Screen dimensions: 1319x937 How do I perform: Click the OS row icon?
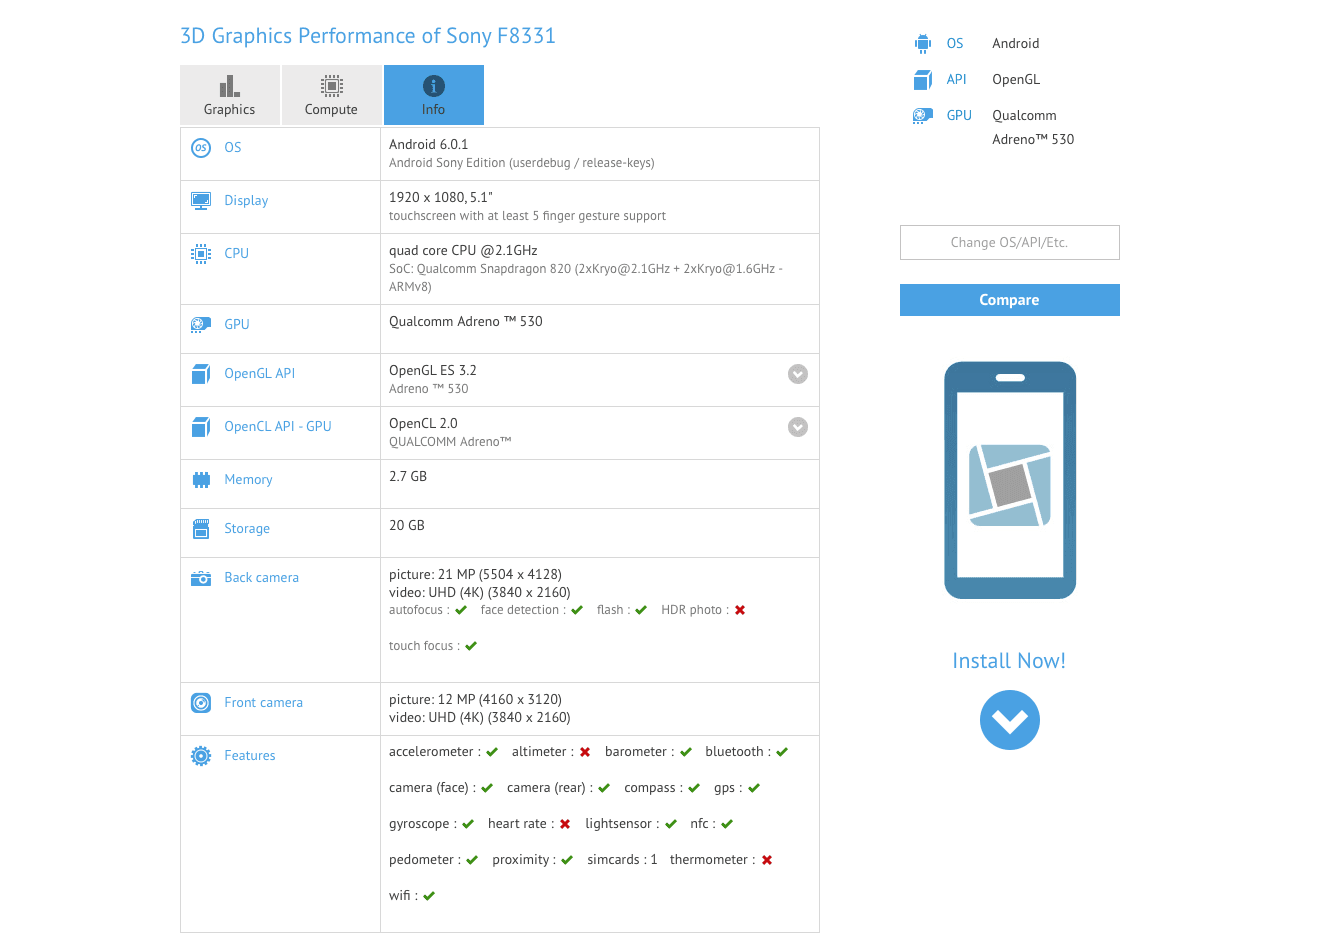point(201,148)
